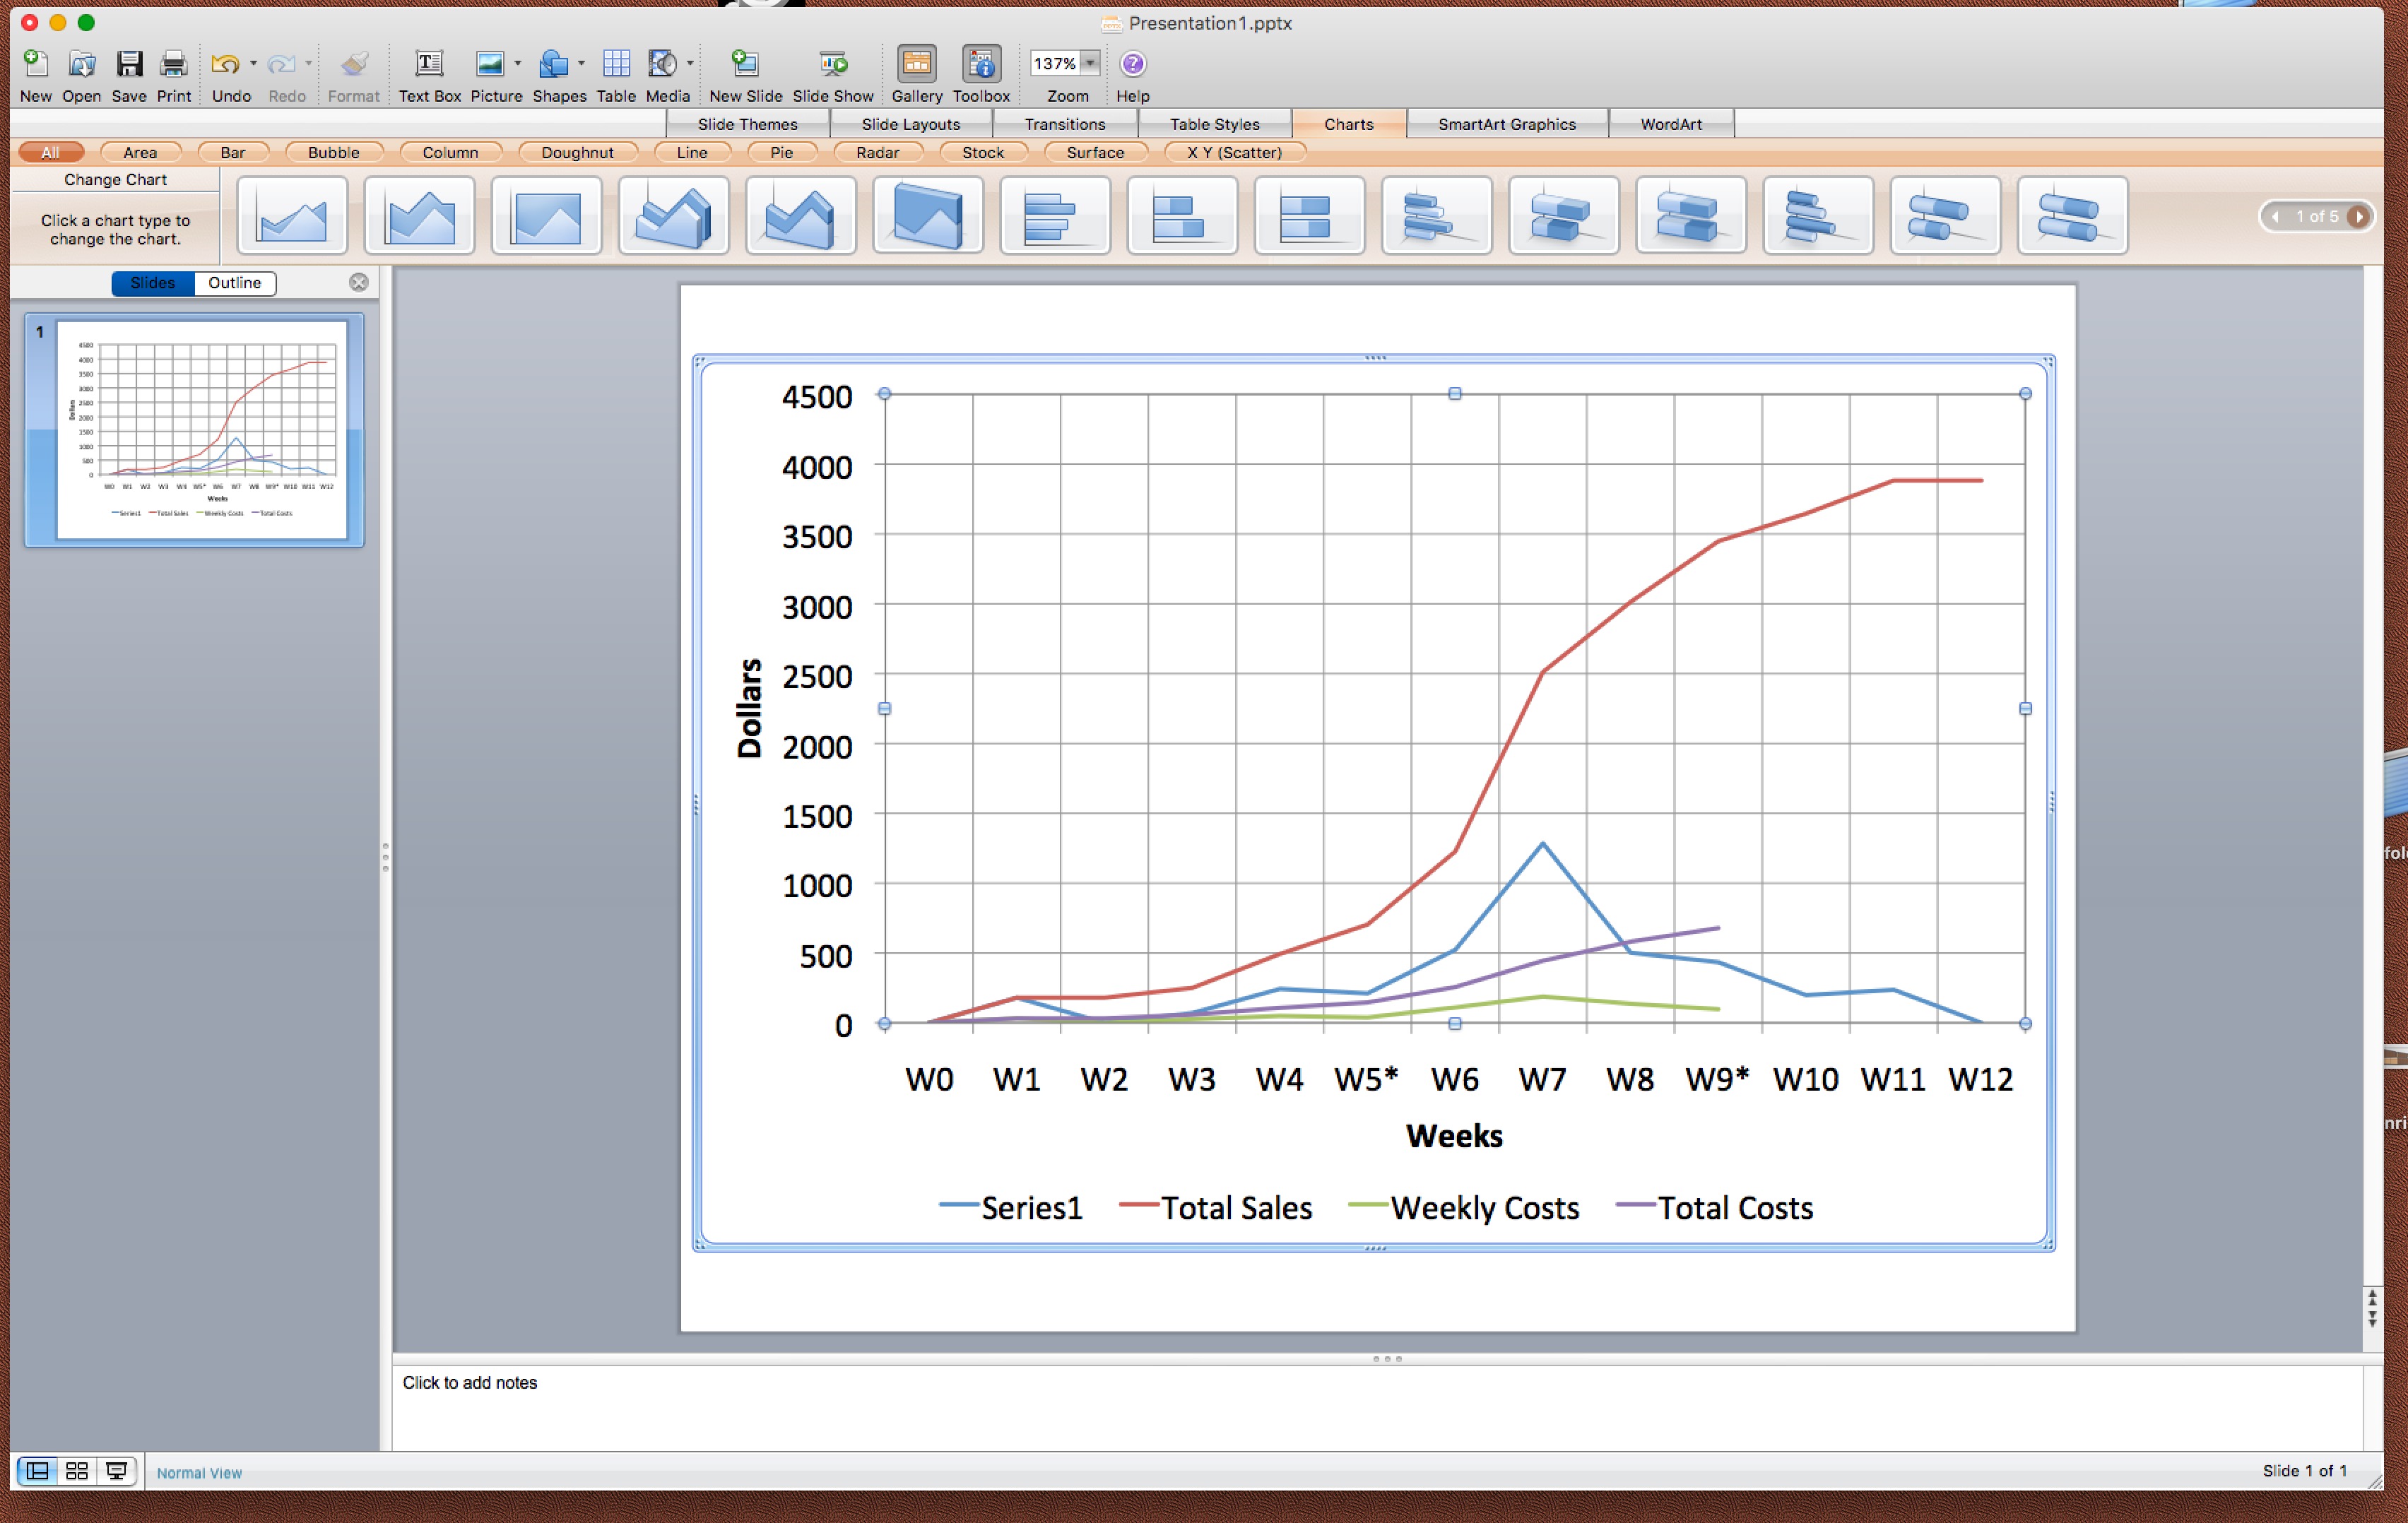Filter charts by Radar category
Viewport: 2408px width, 1523px height.
click(x=877, y=152)
